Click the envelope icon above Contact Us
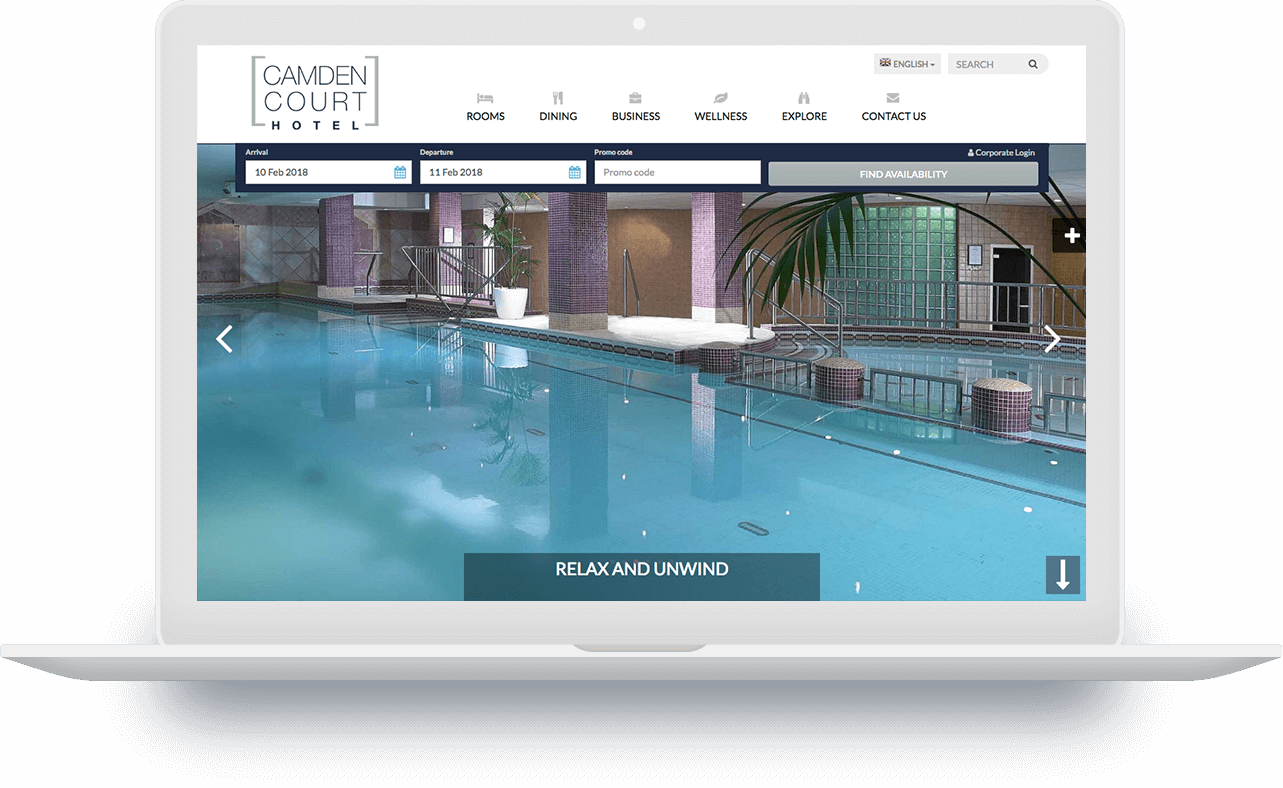Viewport: 1283px width, 788px height. click(x=893, y=98)
